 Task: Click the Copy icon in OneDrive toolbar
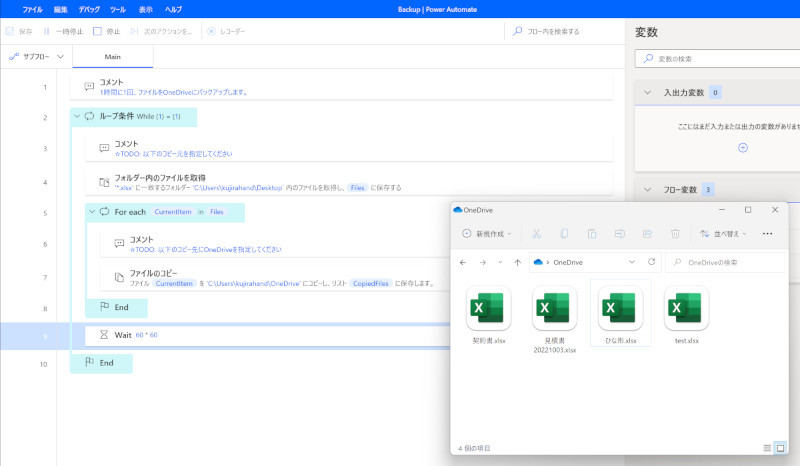click(564, 234)
